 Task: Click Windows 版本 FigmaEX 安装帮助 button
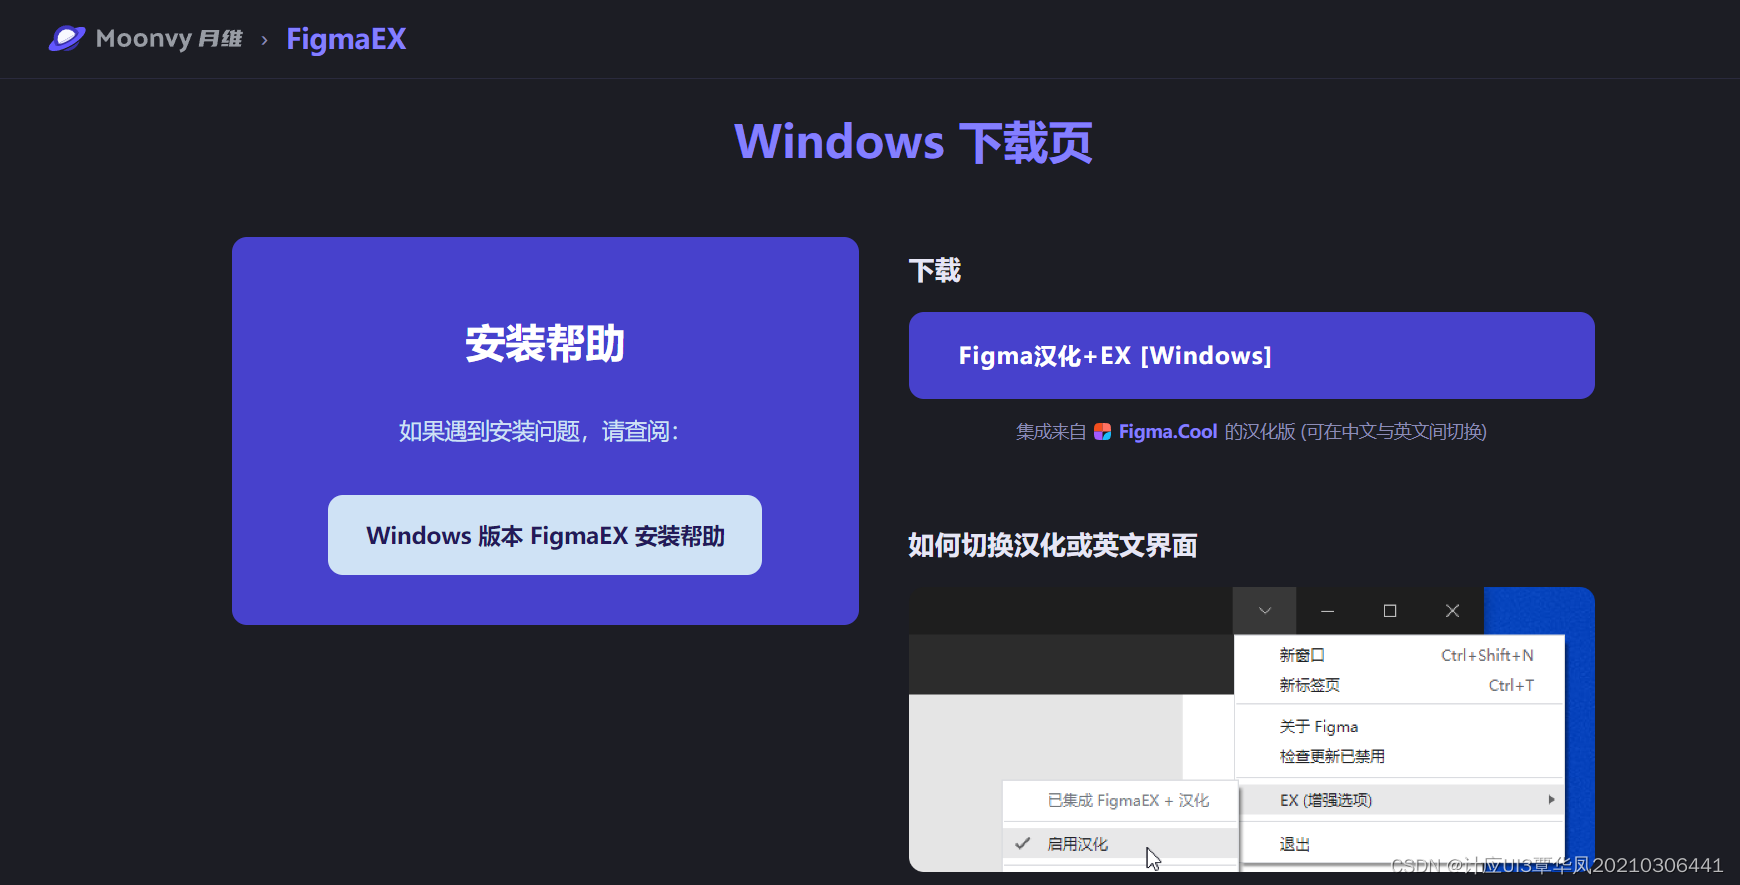pyautogui.click(x=545, y=535)
